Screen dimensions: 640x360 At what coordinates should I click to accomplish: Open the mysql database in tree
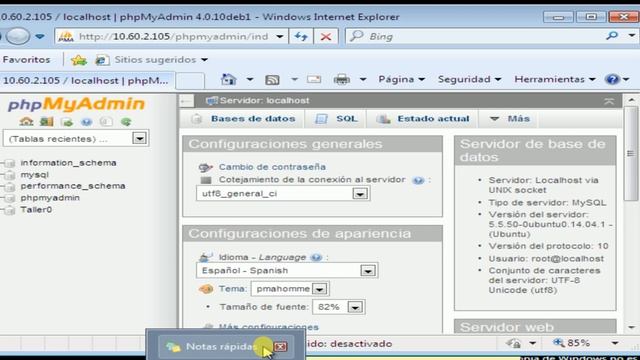35,175
